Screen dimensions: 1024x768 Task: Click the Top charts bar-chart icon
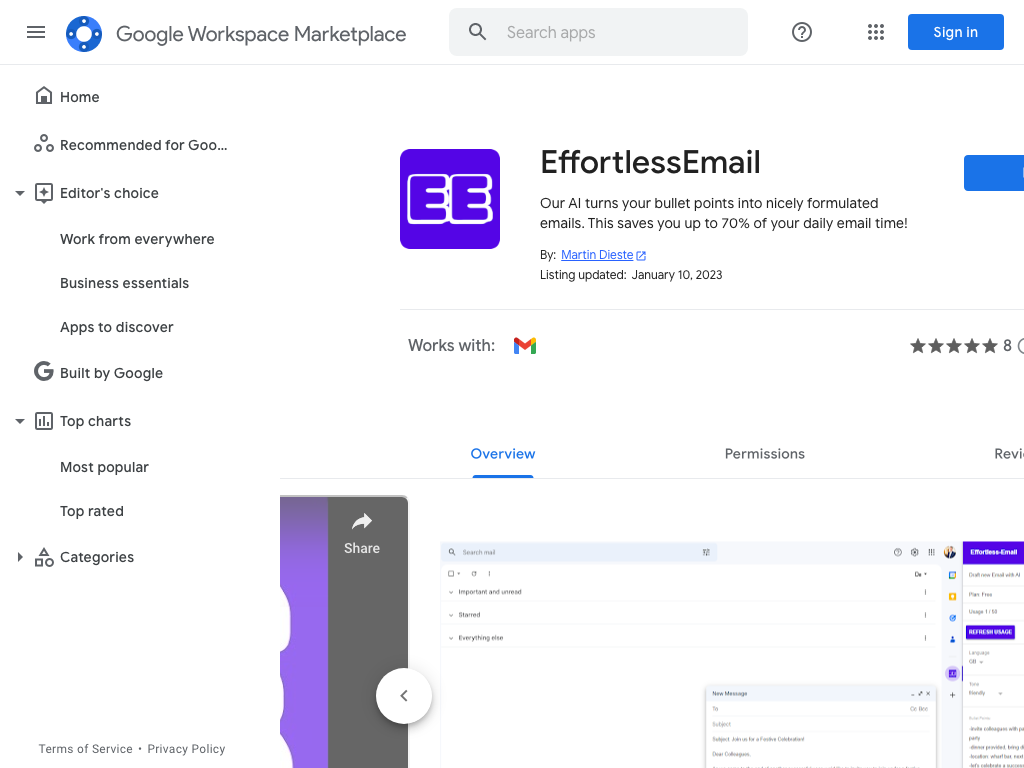click(44, 421)
